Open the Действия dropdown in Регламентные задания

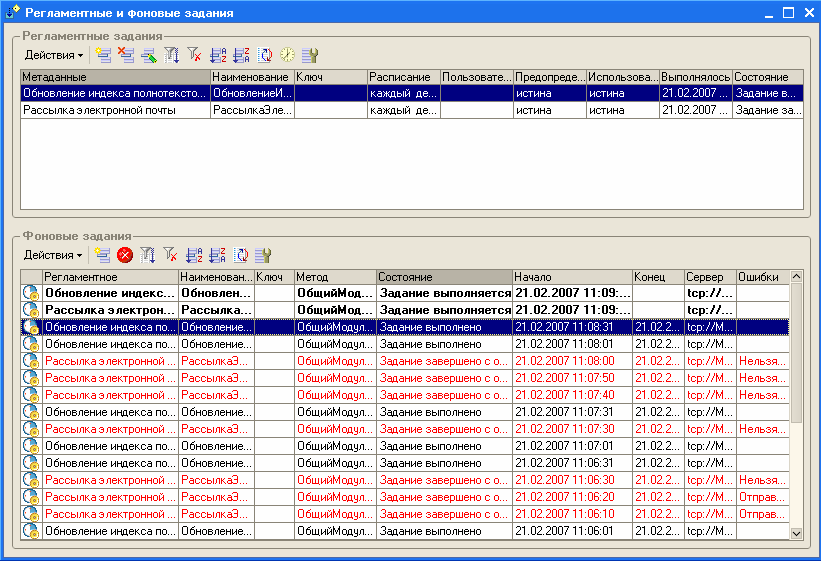(x=53, y=55)
